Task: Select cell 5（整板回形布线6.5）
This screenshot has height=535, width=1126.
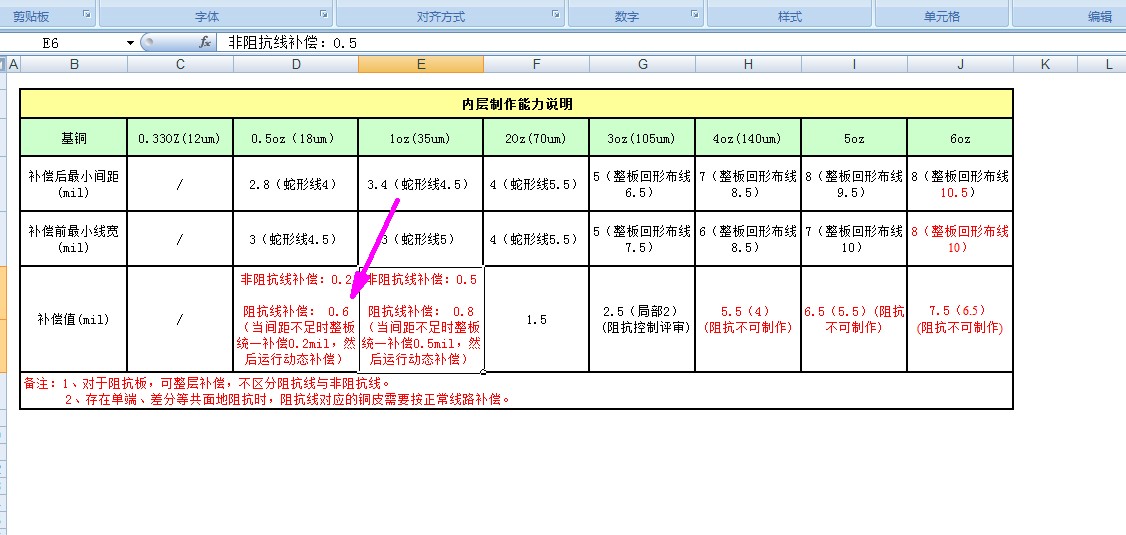Action: tap(642, 184)
